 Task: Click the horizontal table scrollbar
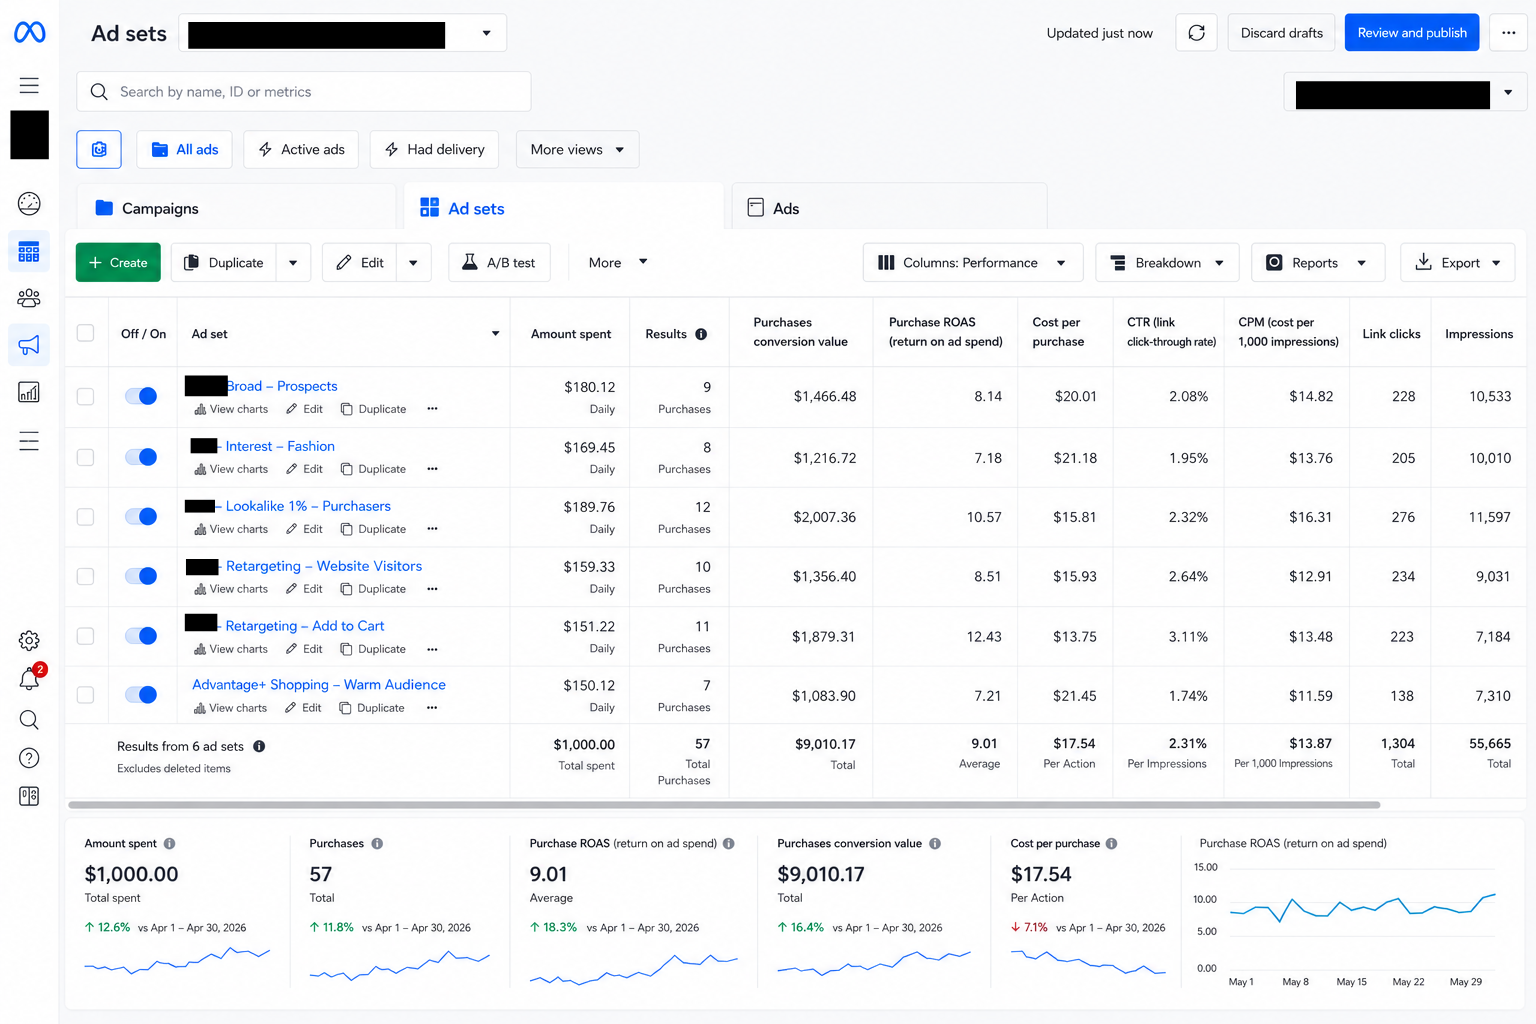[724, 804]
